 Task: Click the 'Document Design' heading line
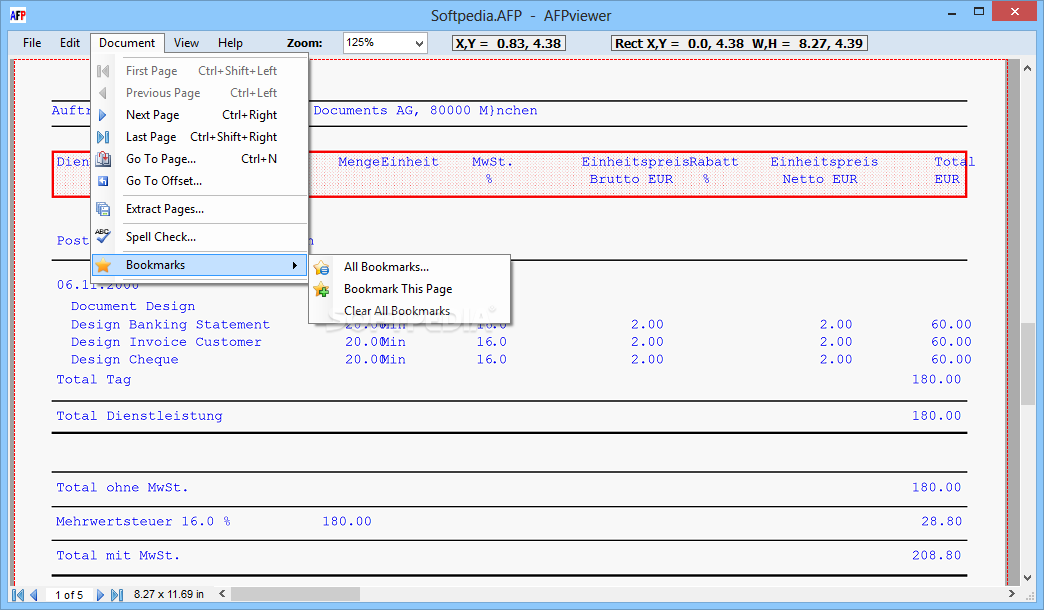pos(133,306)
